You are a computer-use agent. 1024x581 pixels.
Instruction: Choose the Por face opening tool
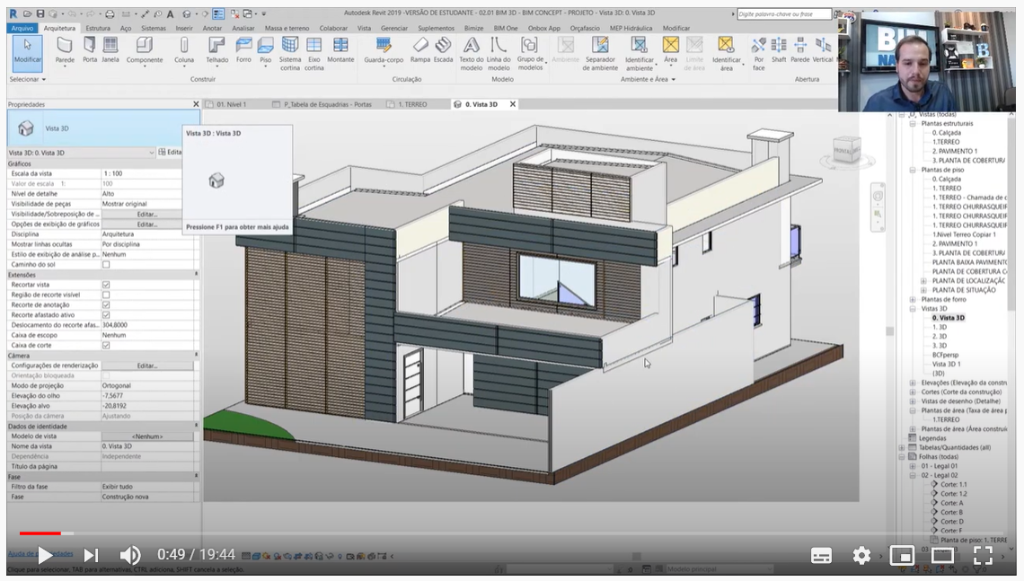tap(758, 54)
